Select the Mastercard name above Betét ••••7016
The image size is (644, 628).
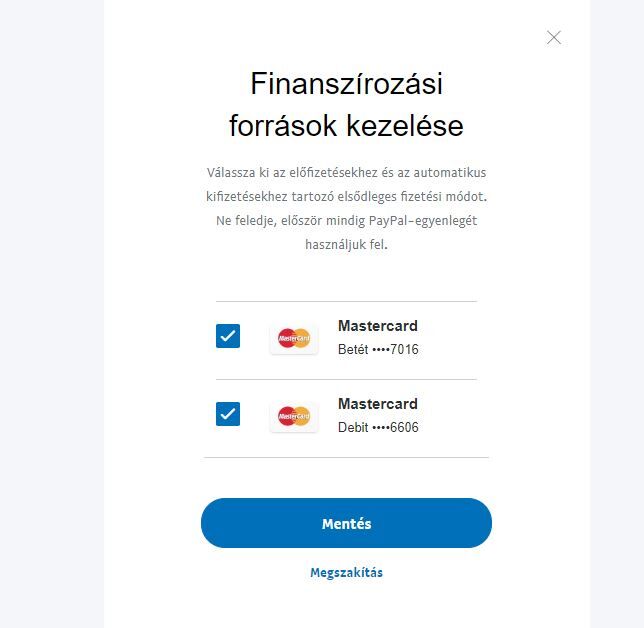tap(378, 326)
